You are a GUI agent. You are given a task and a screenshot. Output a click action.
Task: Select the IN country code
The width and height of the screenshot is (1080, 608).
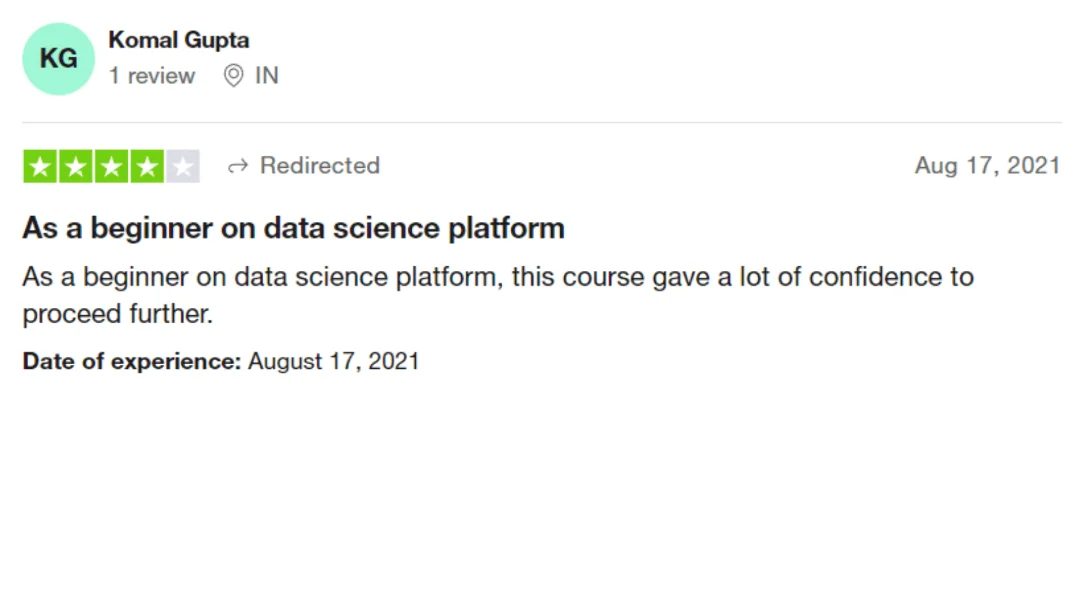click(267, 75)
